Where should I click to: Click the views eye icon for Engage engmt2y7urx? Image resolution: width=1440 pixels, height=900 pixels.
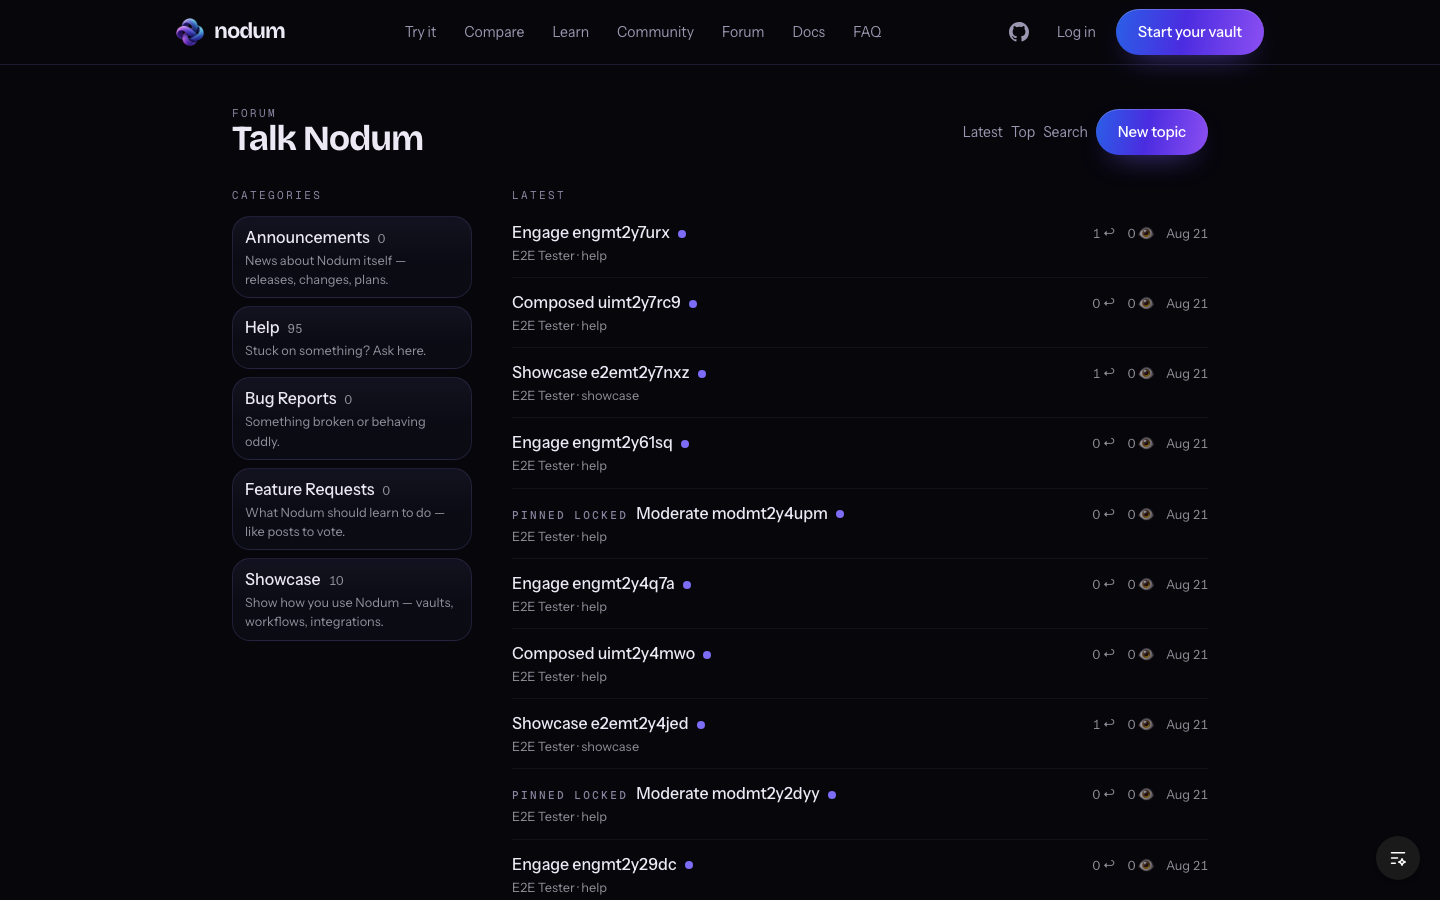coord(1146,233)
